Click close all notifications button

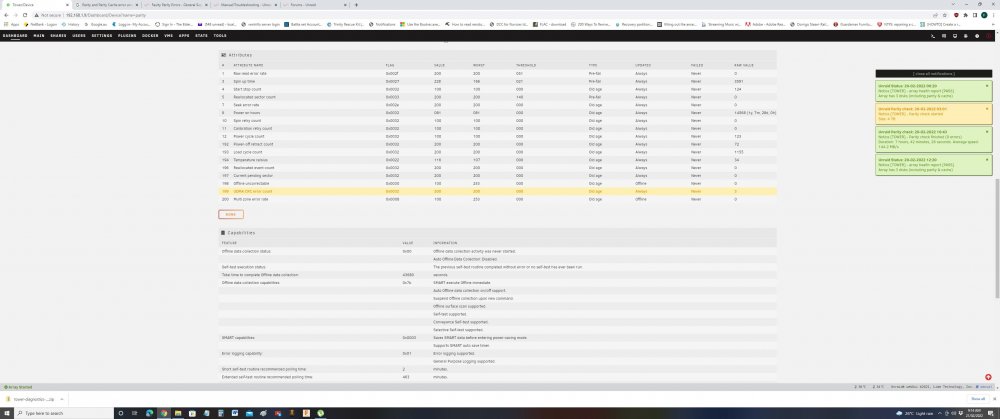tap(934, 74)
